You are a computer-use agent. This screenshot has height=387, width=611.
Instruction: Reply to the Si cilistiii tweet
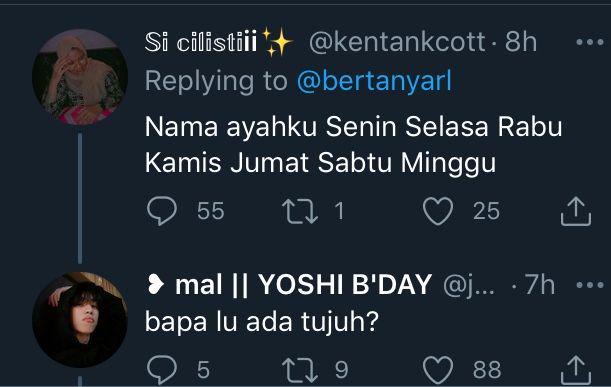point(162,211)
